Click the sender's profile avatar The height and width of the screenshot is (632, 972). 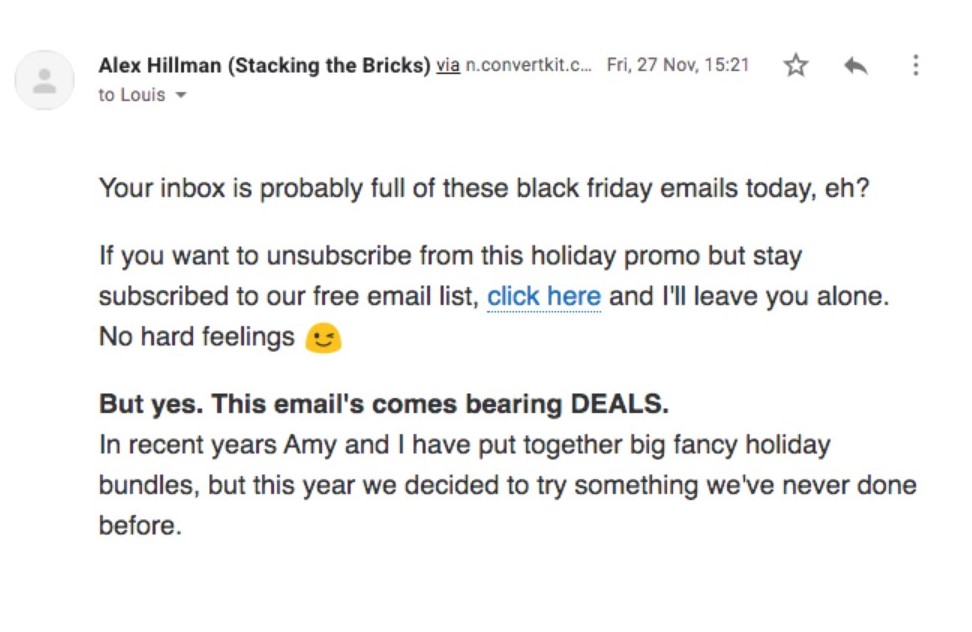[x=44, y=80]
